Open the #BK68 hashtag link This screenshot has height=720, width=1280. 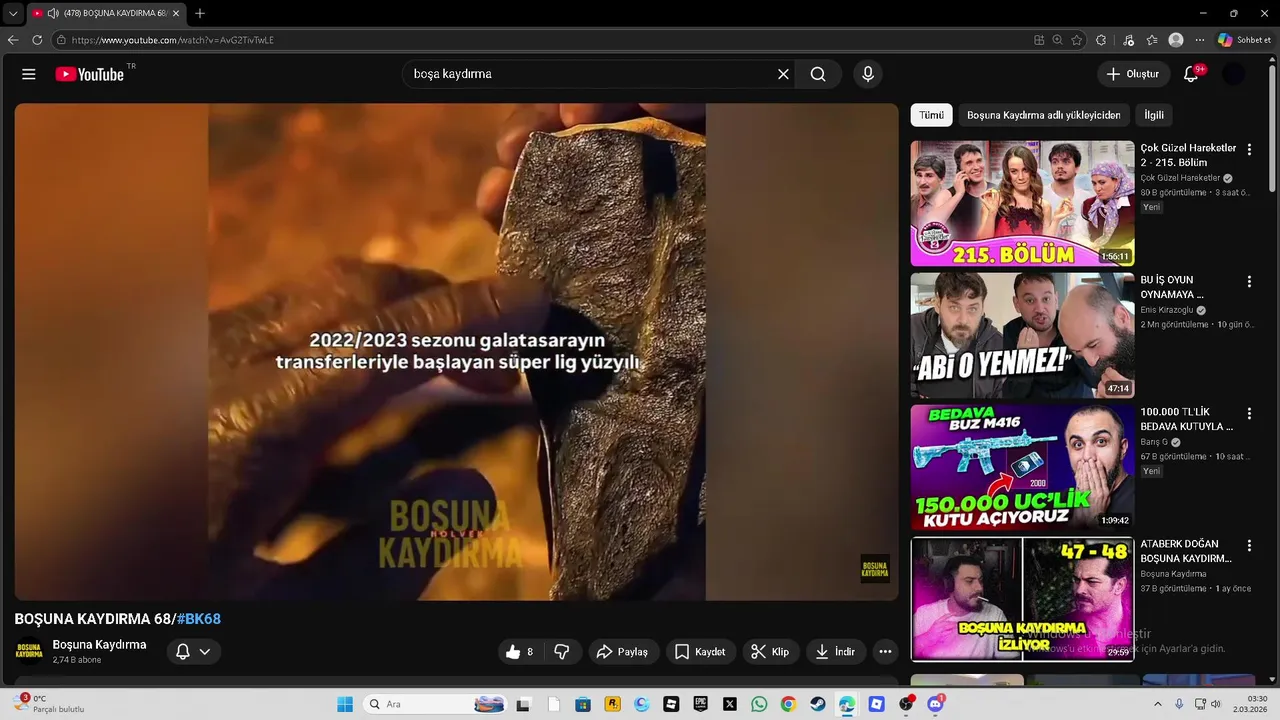tap(199, 619)
